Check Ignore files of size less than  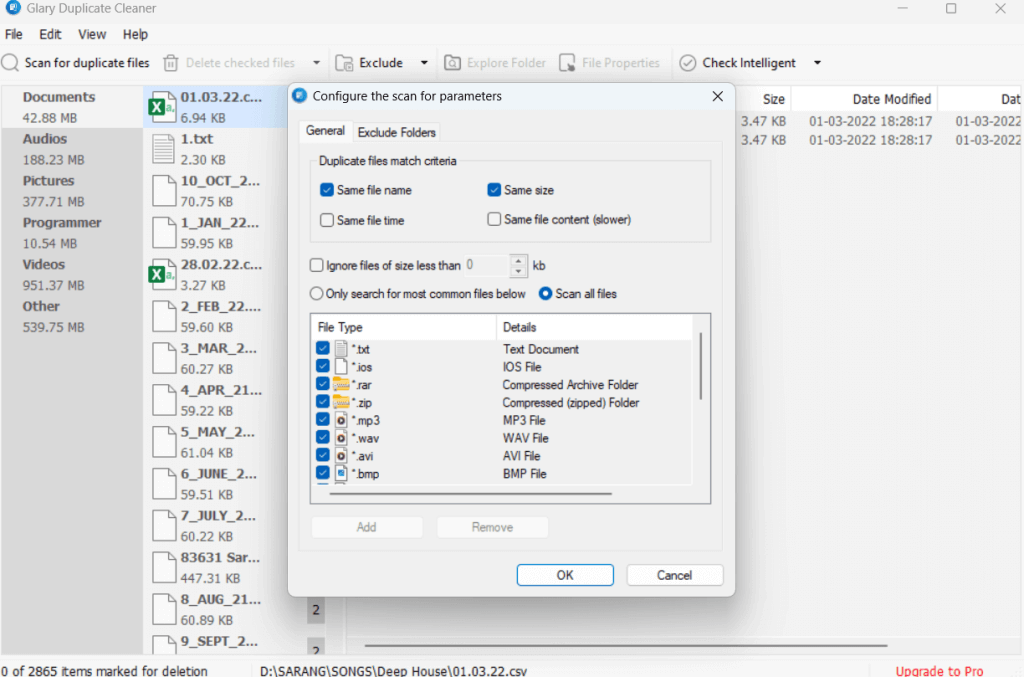(x=317, y=265)
